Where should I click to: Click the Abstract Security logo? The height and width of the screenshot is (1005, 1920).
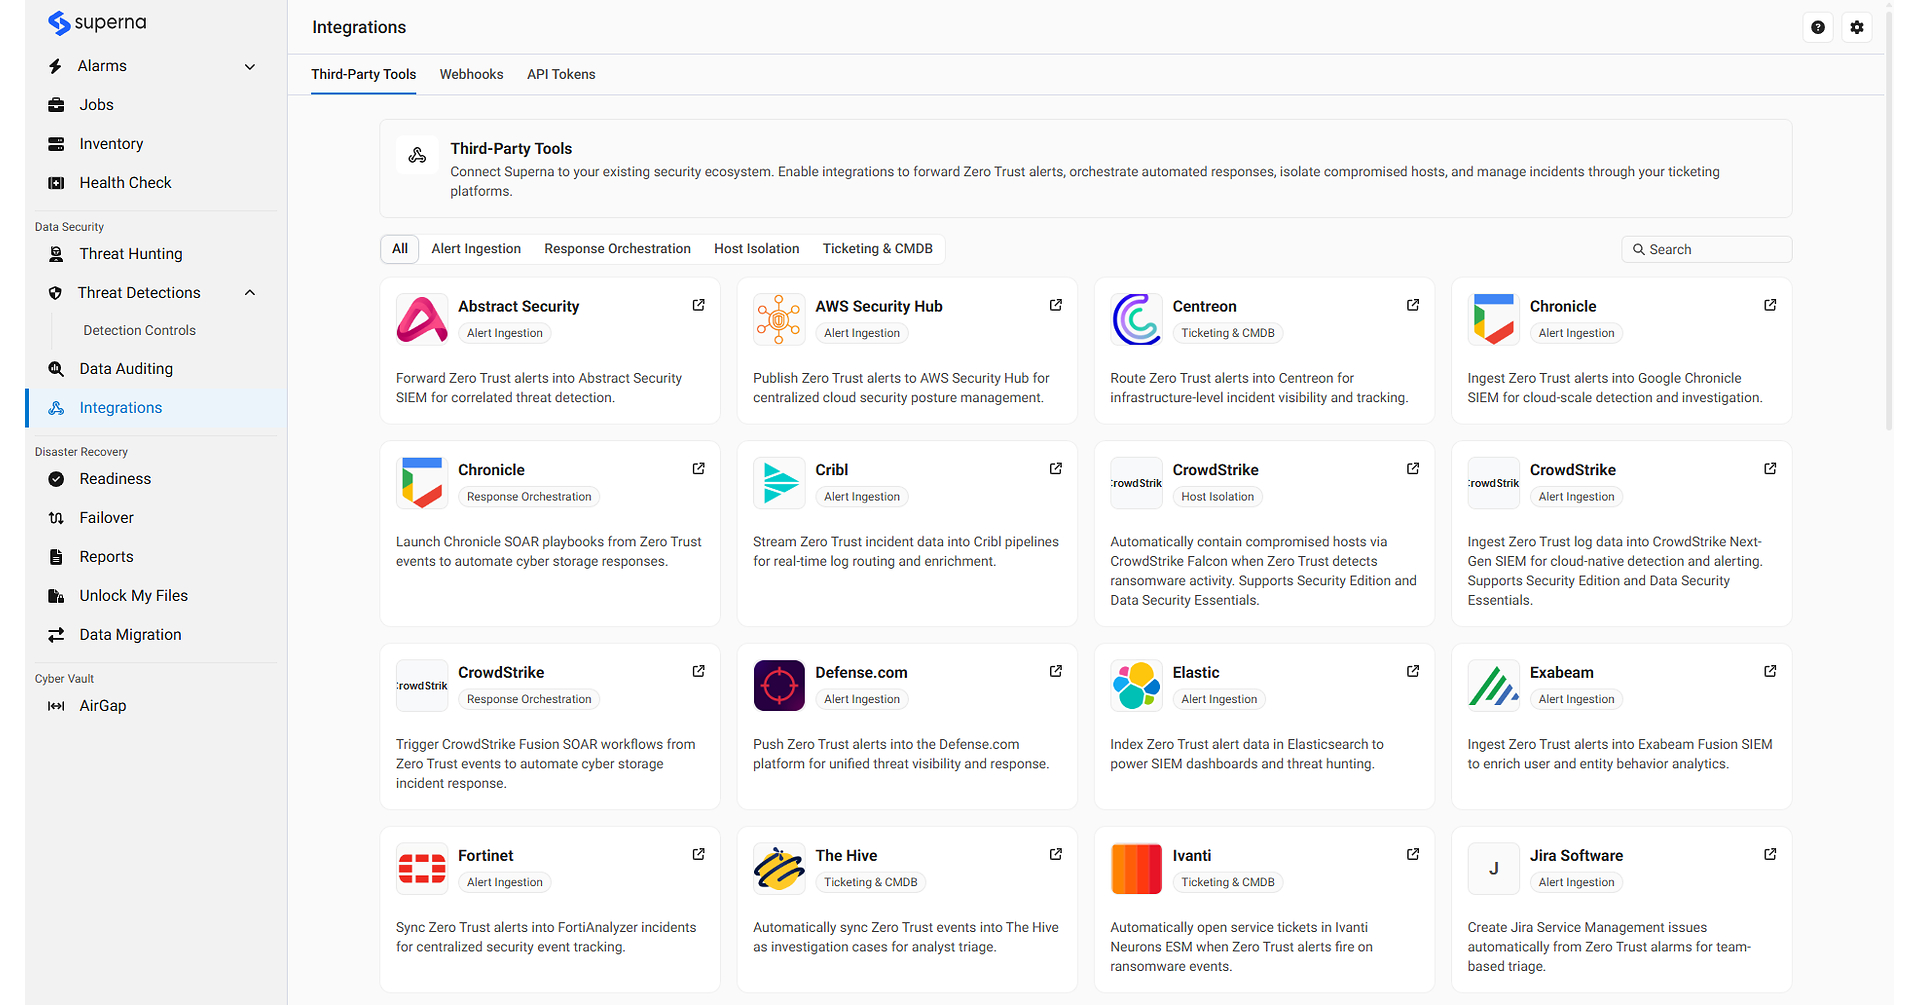422,320
